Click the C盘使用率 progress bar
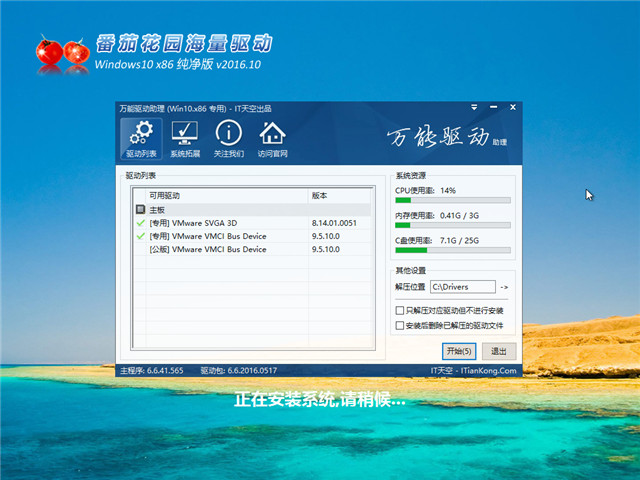 (x=453, y=250)
